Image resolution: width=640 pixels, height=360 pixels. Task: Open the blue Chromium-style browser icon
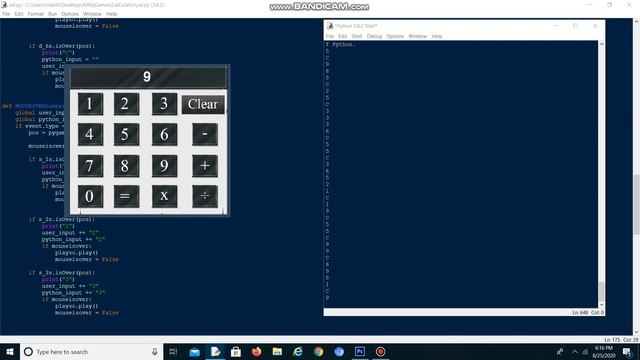[339, 352]
